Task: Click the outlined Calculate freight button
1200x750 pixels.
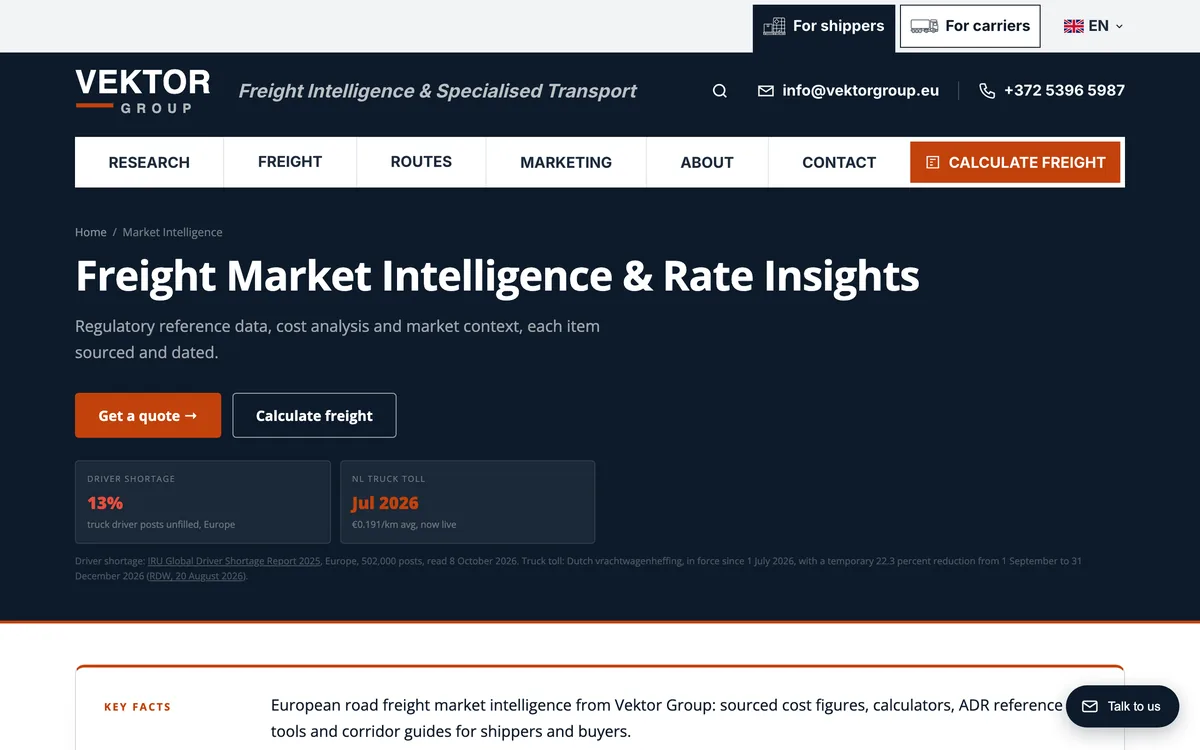Action: pyautogui.click(x=314, y=415)
